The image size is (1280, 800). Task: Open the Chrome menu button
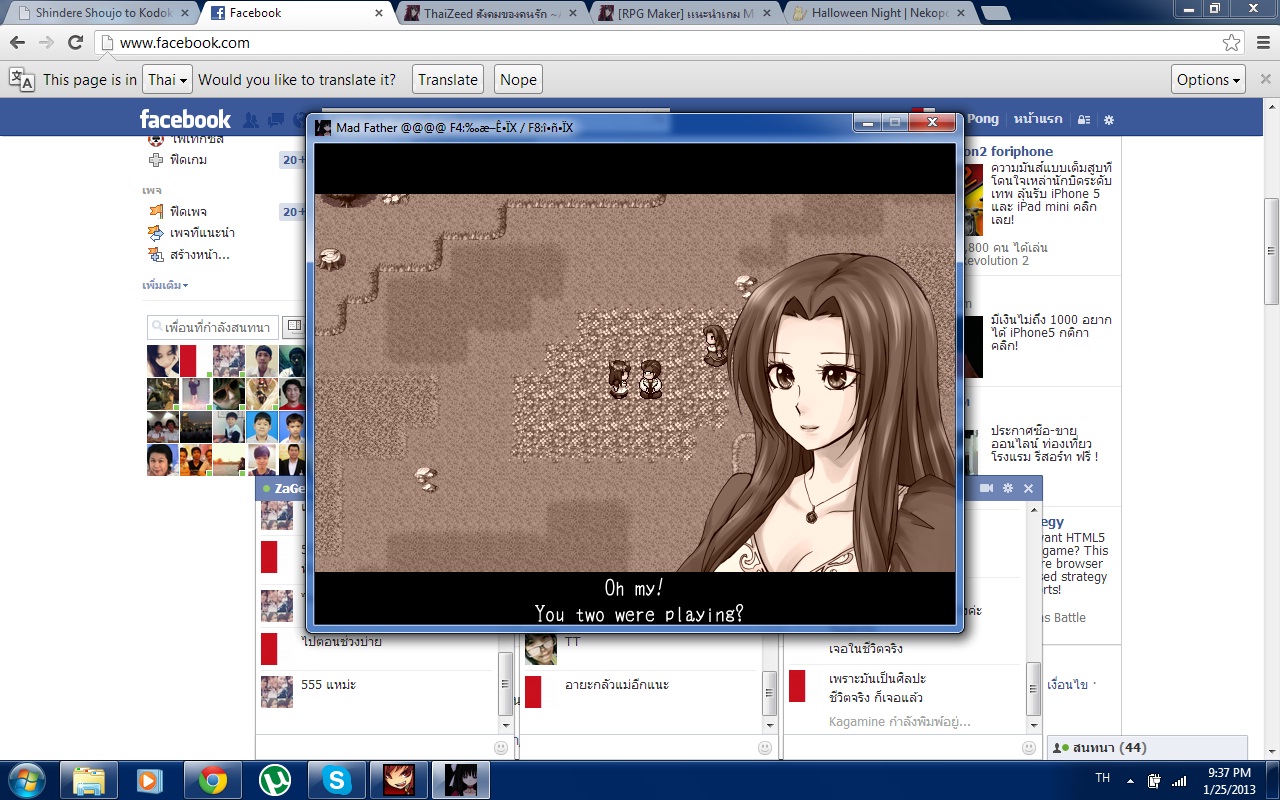(x=1261, y=43)
